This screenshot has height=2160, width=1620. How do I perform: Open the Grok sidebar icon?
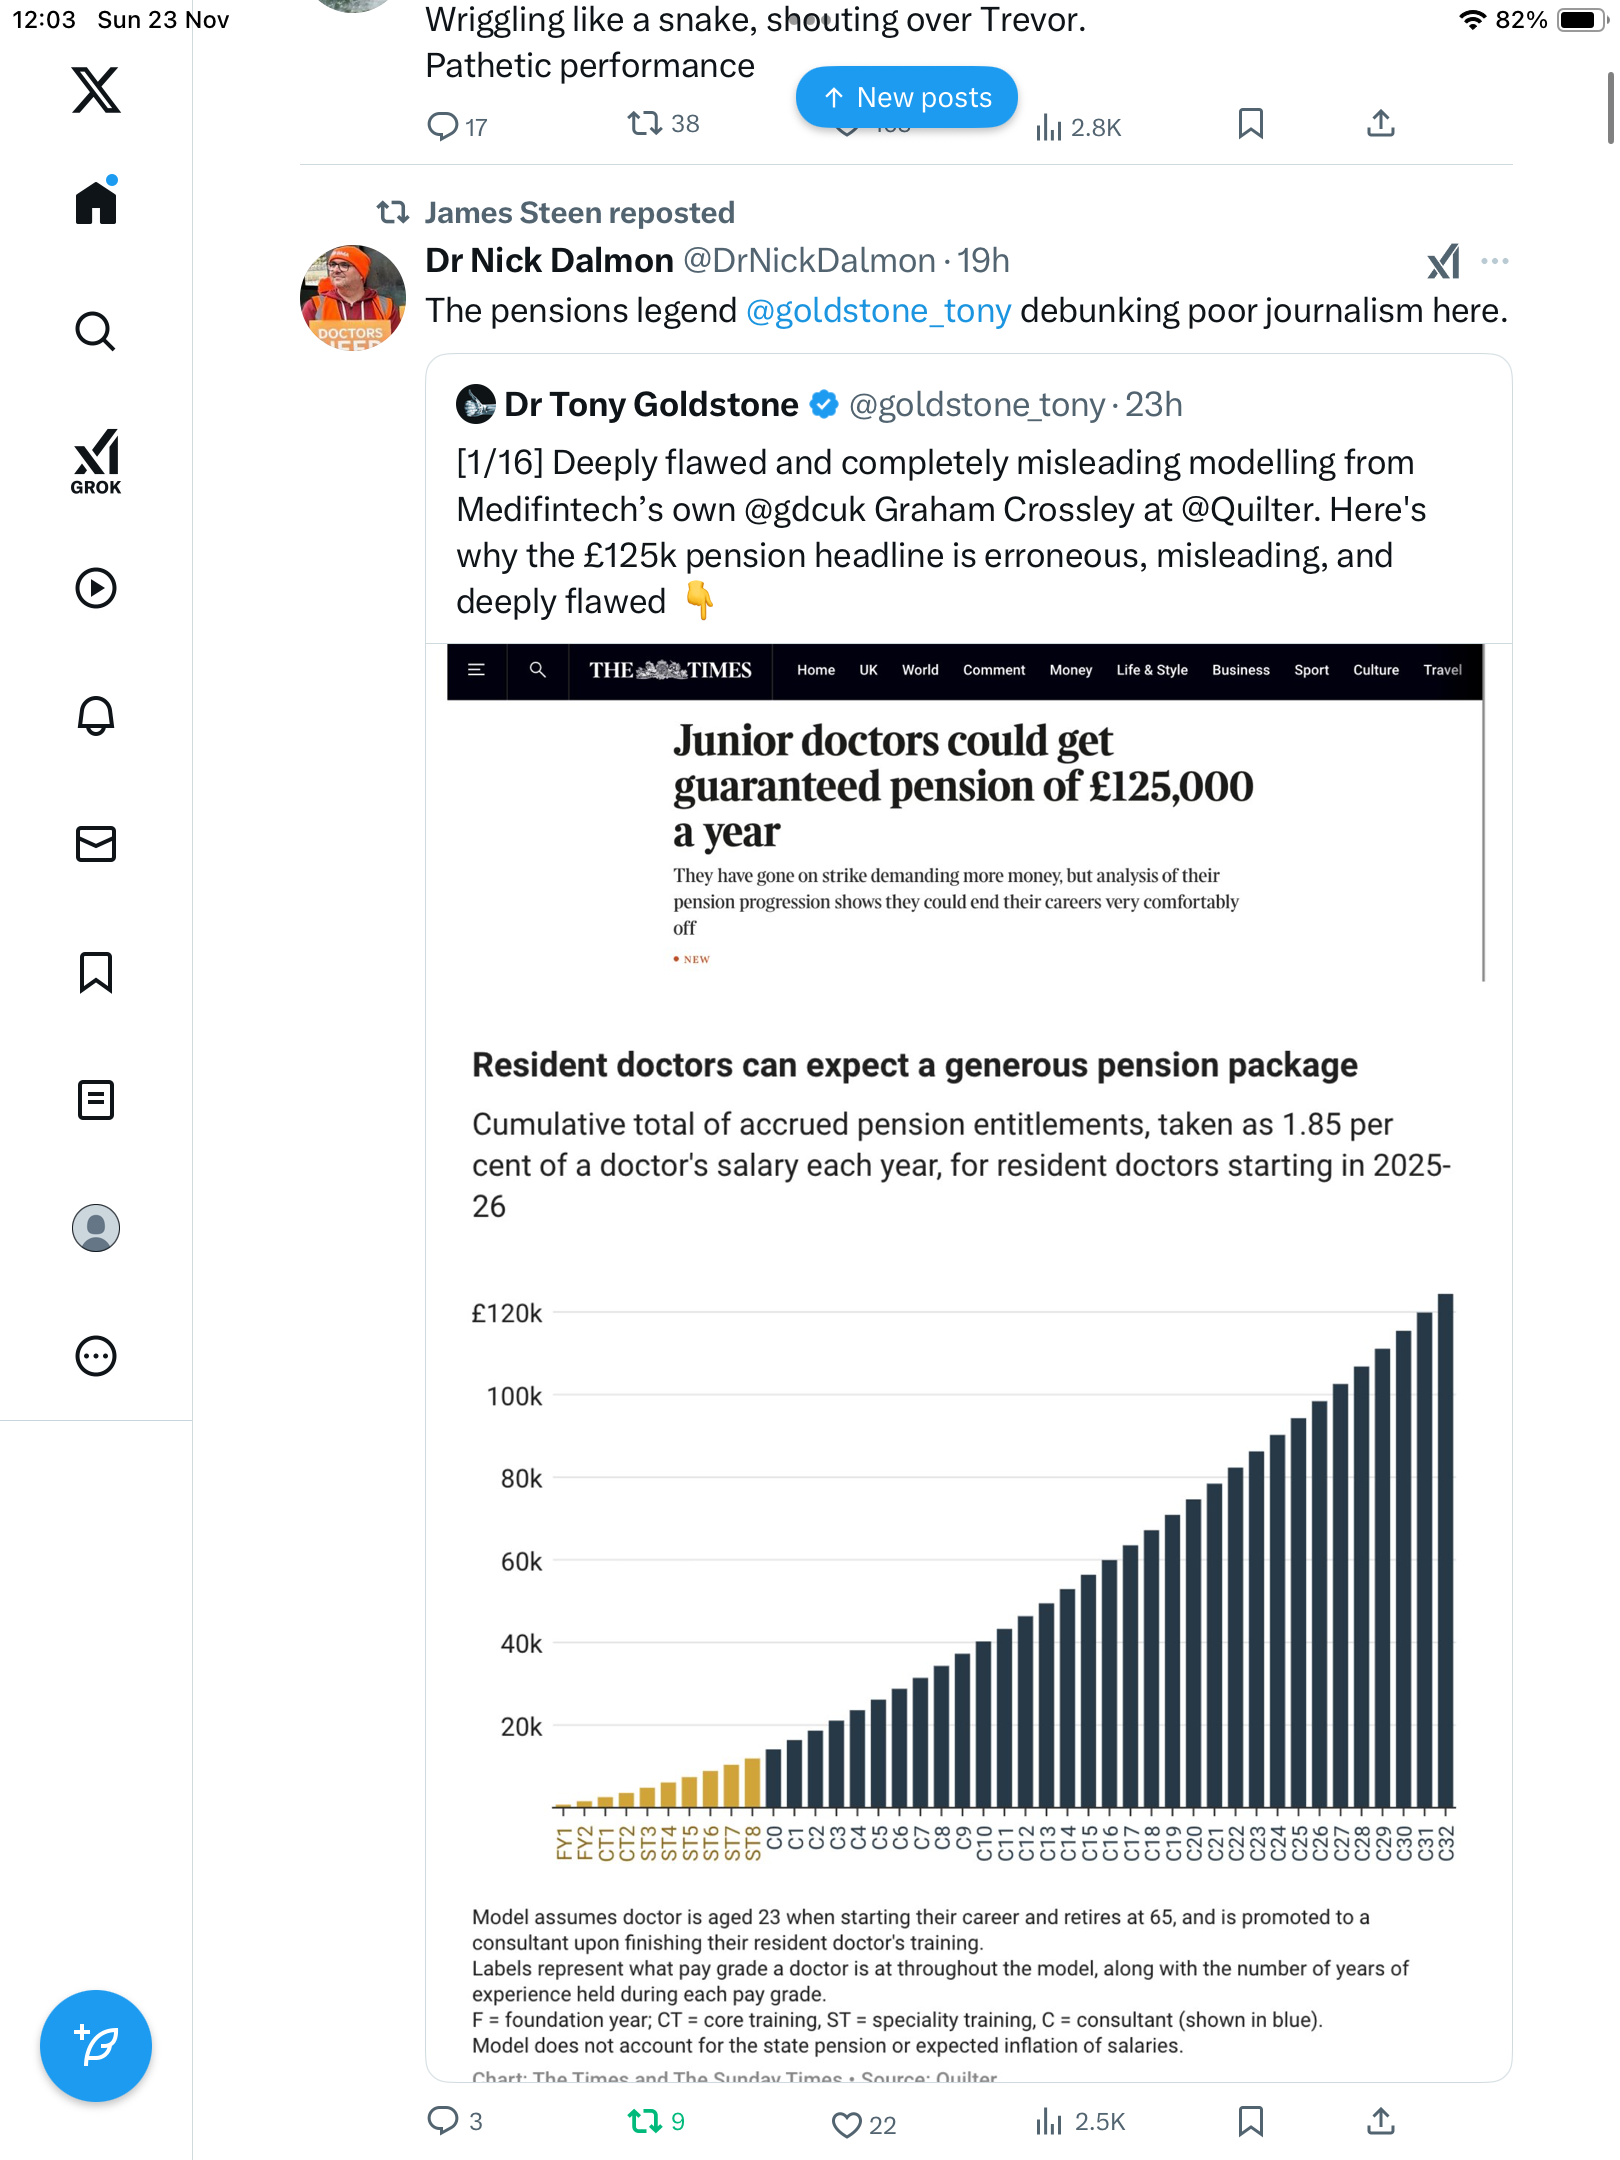click(96, 461)
